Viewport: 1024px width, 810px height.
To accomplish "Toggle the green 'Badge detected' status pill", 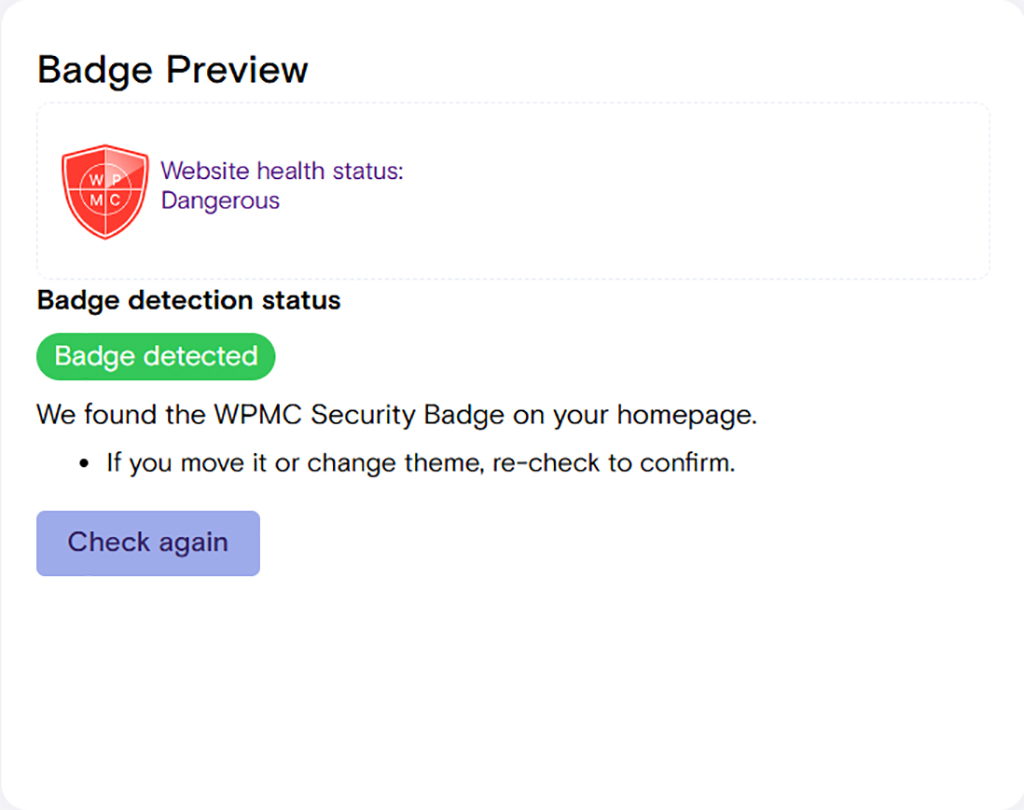I will (x=155, y=356).
